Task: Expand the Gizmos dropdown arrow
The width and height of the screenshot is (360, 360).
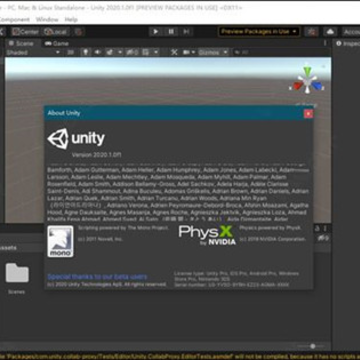Action: tap(226, 52)
